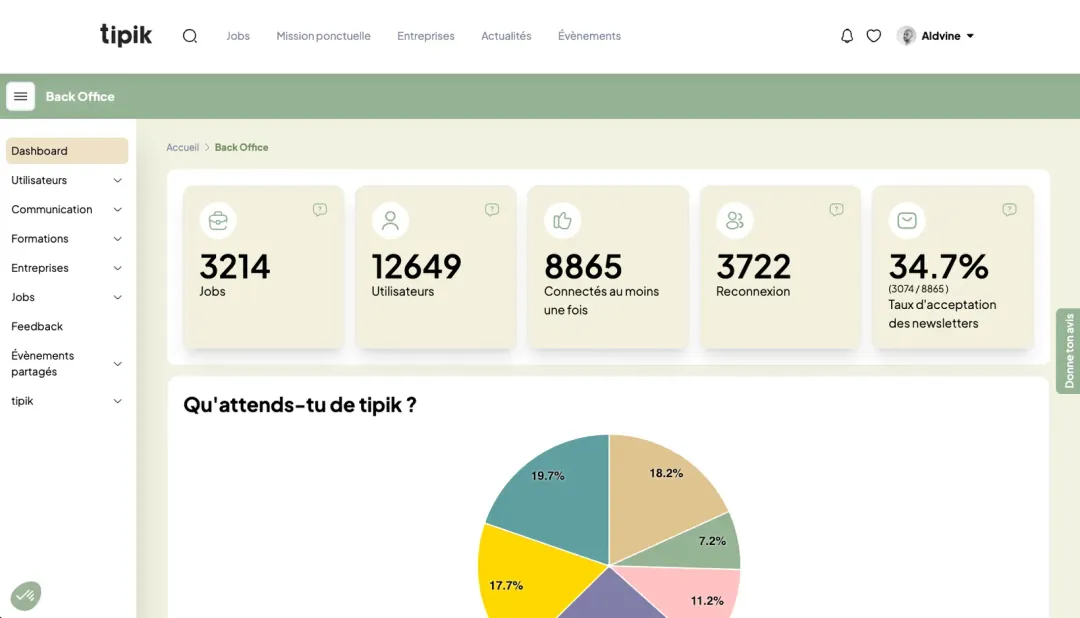Go to Jobs in top navigation

pyautogui.click(x=238, y=36)
